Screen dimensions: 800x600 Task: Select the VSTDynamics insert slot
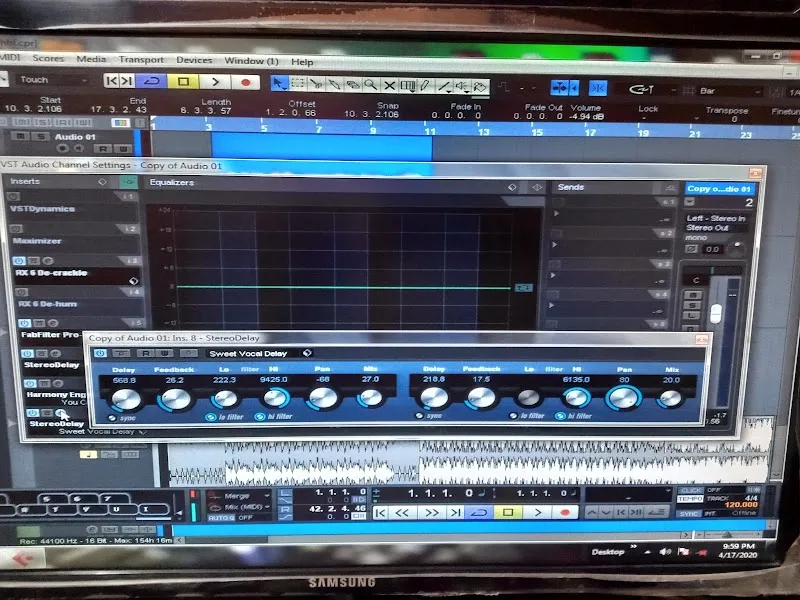pyautogui.click(x=72, y=209)
